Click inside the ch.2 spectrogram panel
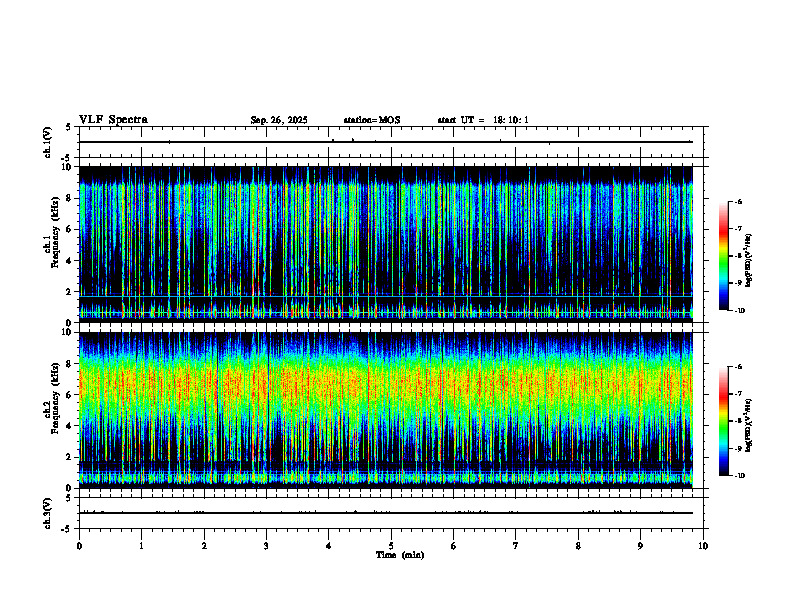Viewport: 792px width, 612px height. point(386,410)
